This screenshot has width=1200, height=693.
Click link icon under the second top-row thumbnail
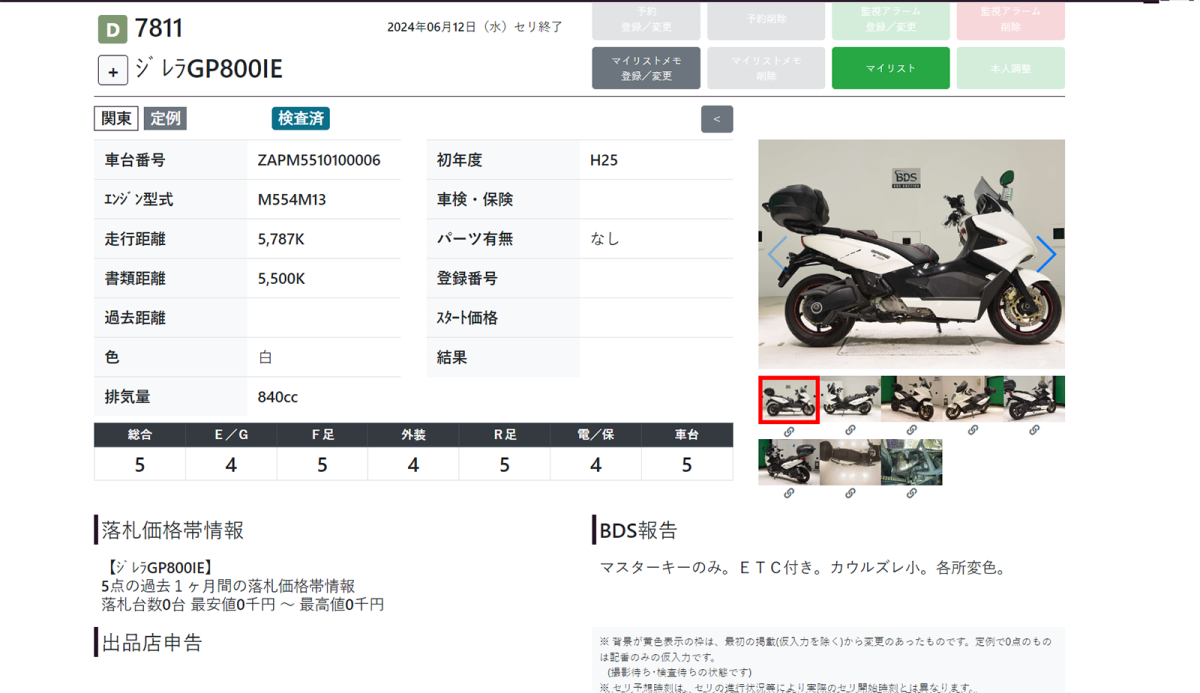[850, 430]
